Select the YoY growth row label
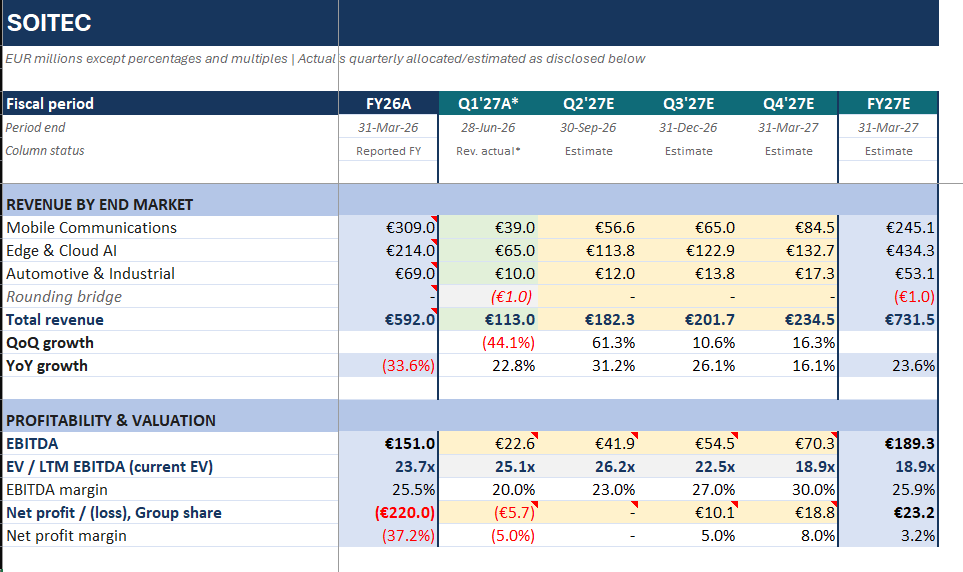 click(x=170, y=366)
